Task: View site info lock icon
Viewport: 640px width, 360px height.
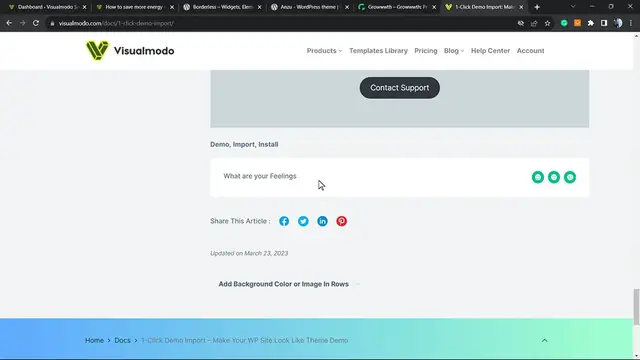Action: coord(52,23)
